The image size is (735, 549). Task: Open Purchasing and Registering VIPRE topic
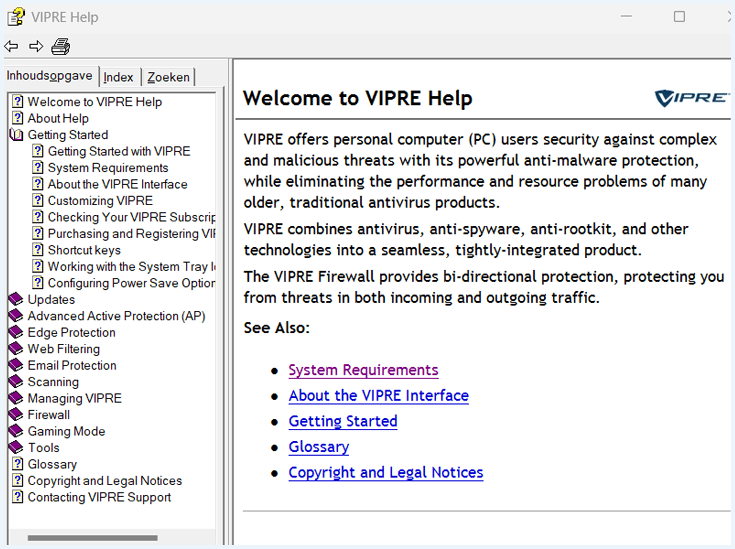click(132, 233)
